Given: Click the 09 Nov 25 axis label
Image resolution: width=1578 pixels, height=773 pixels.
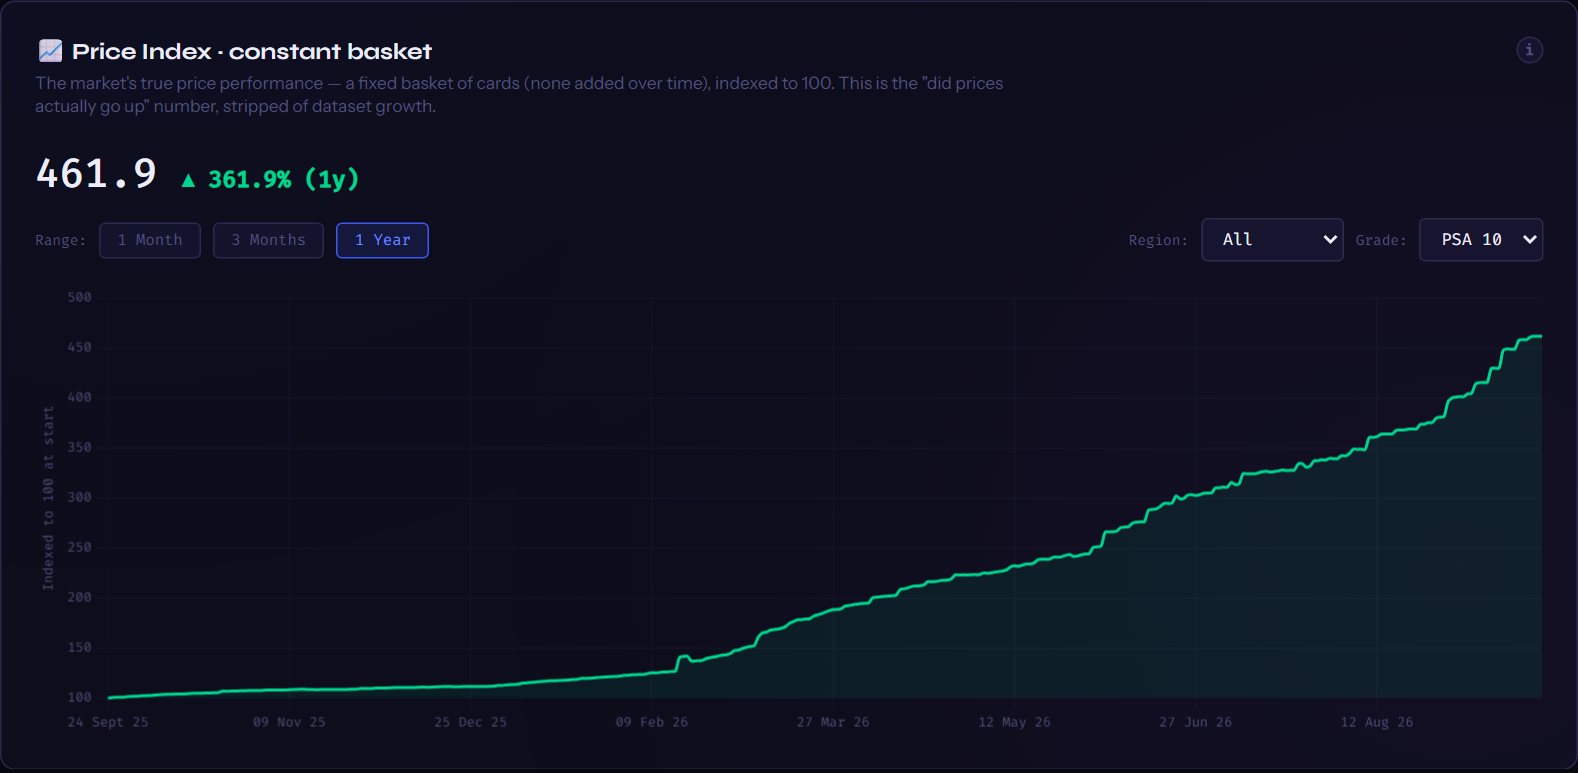Looking at the screenshot, I should tap(289, 722).
